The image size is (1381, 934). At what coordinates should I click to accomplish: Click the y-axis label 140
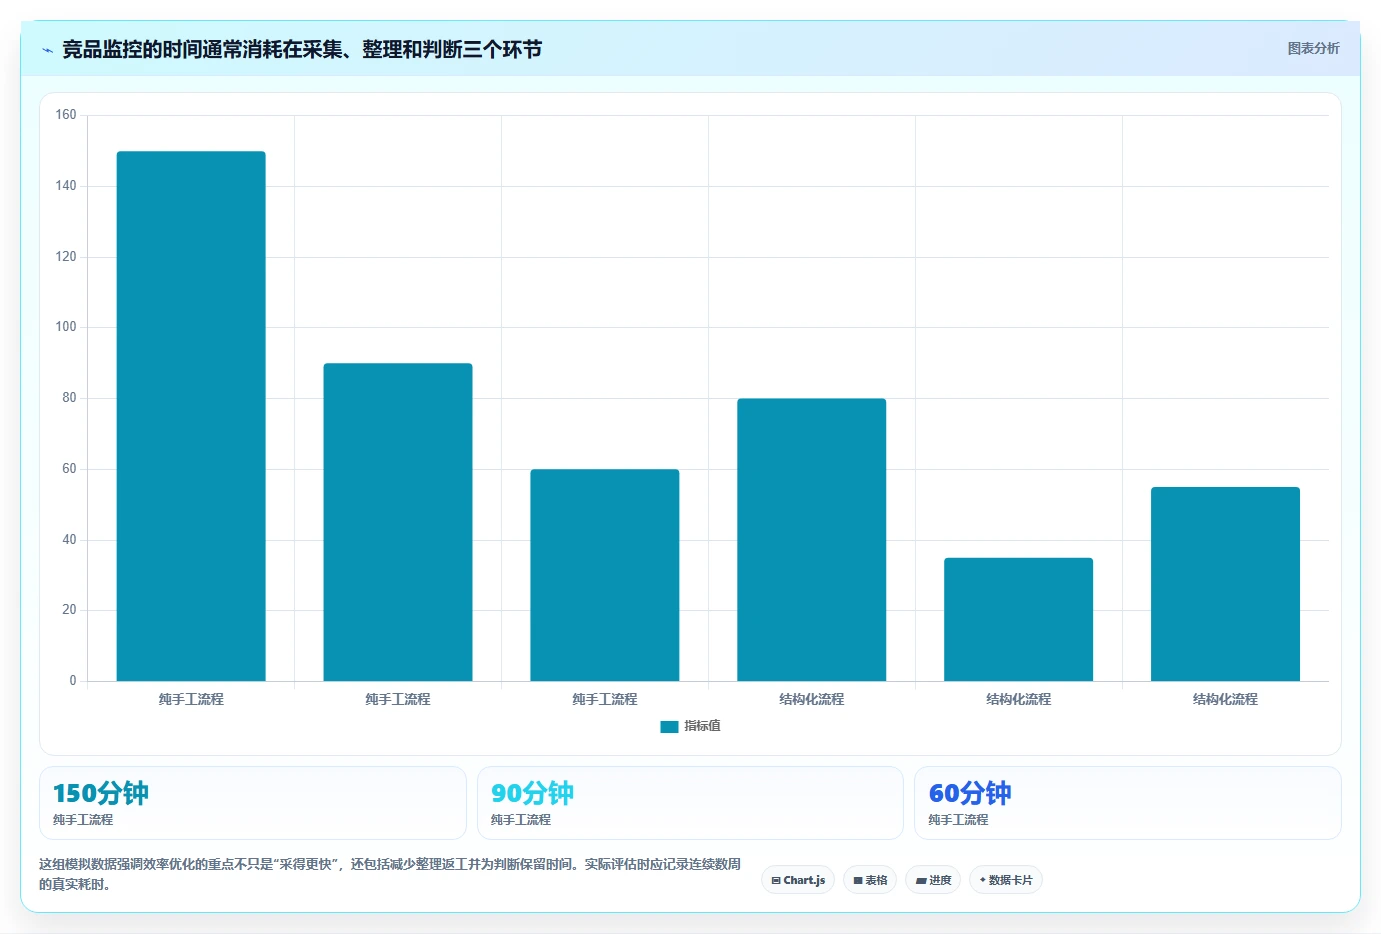(66, 186)
